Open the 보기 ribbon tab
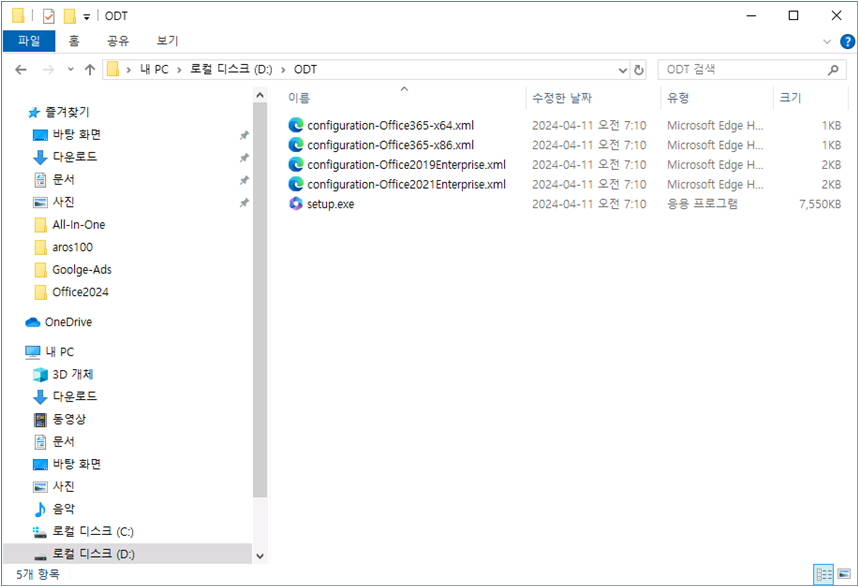This screenshot has height=587, width=859. [x=167, y=41]
